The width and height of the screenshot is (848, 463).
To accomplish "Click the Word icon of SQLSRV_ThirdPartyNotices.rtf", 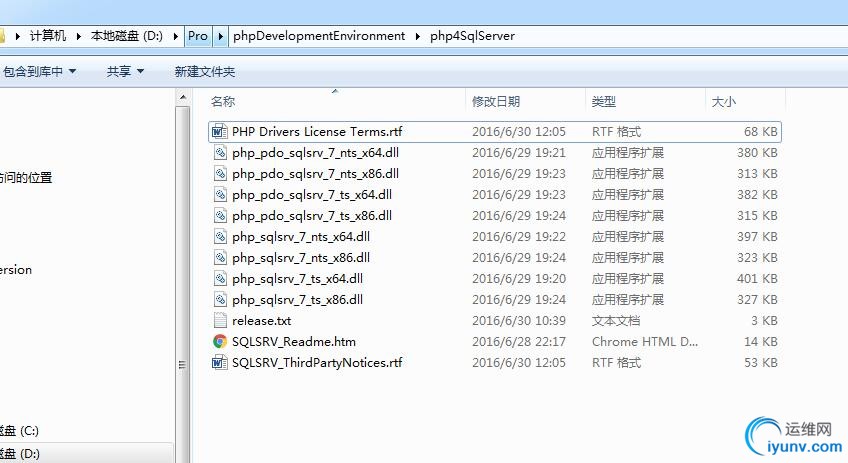I will [220, 362].
